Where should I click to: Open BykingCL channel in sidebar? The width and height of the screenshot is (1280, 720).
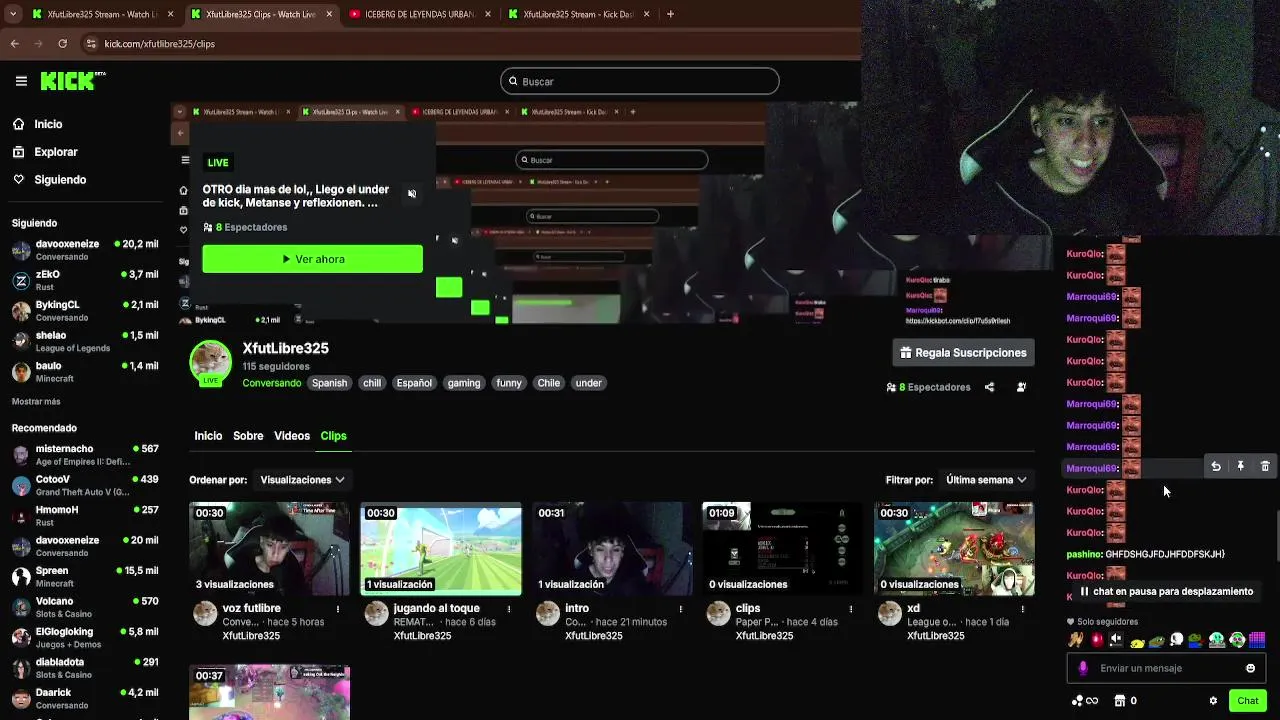pos(84,311)
